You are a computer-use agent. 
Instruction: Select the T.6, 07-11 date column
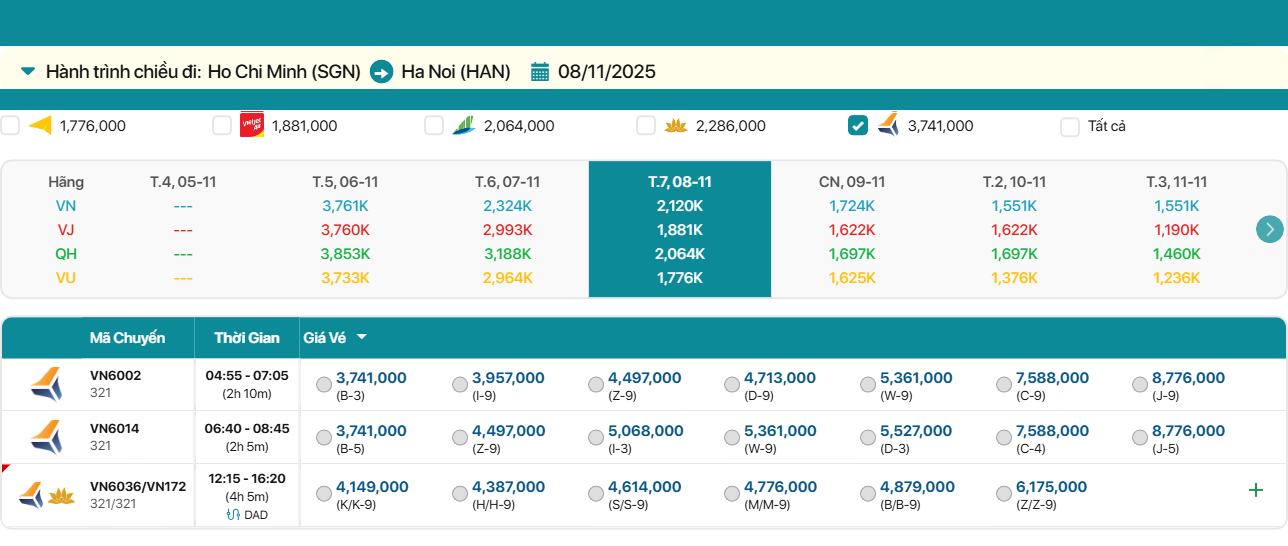[507, 182]
